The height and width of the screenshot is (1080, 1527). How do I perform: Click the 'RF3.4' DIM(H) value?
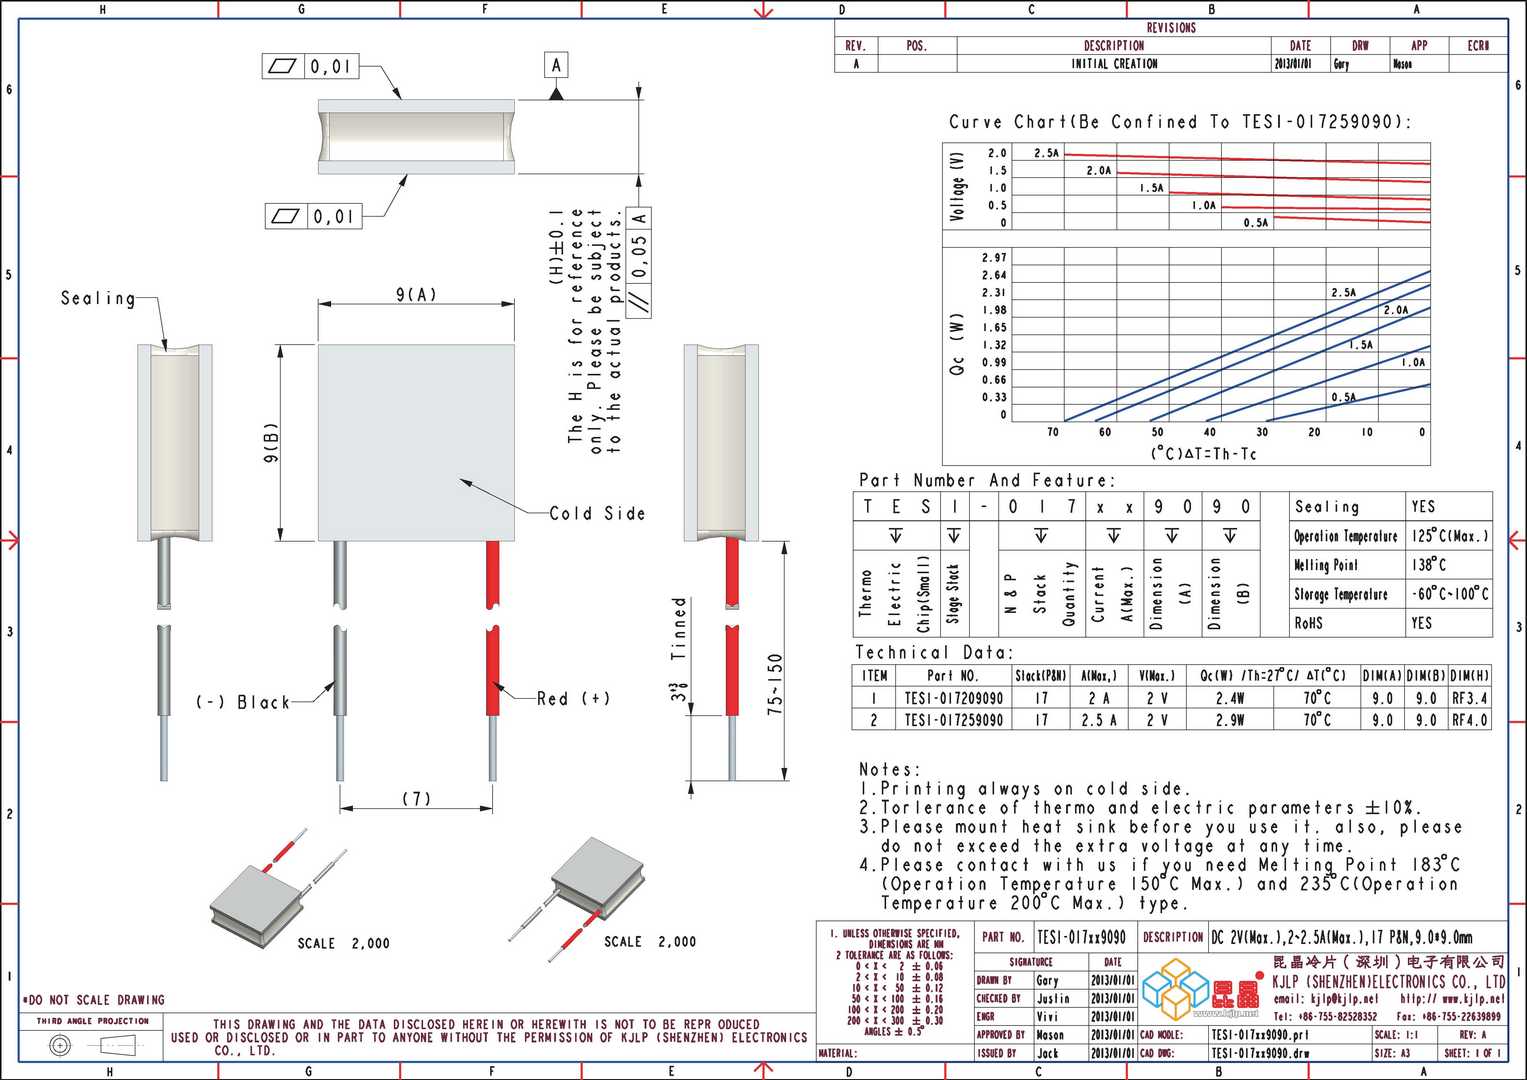[x=1469, y=699]
